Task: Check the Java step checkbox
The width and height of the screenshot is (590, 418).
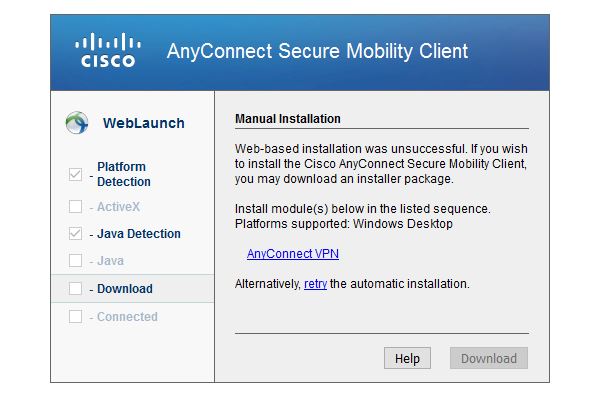Action: 75,260
